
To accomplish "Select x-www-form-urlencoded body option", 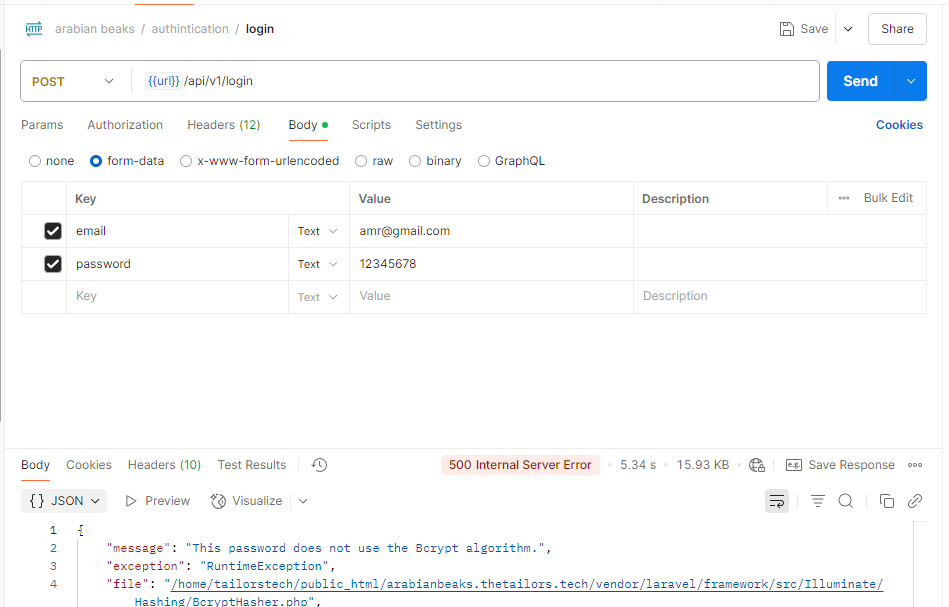I will pos(186,161).
